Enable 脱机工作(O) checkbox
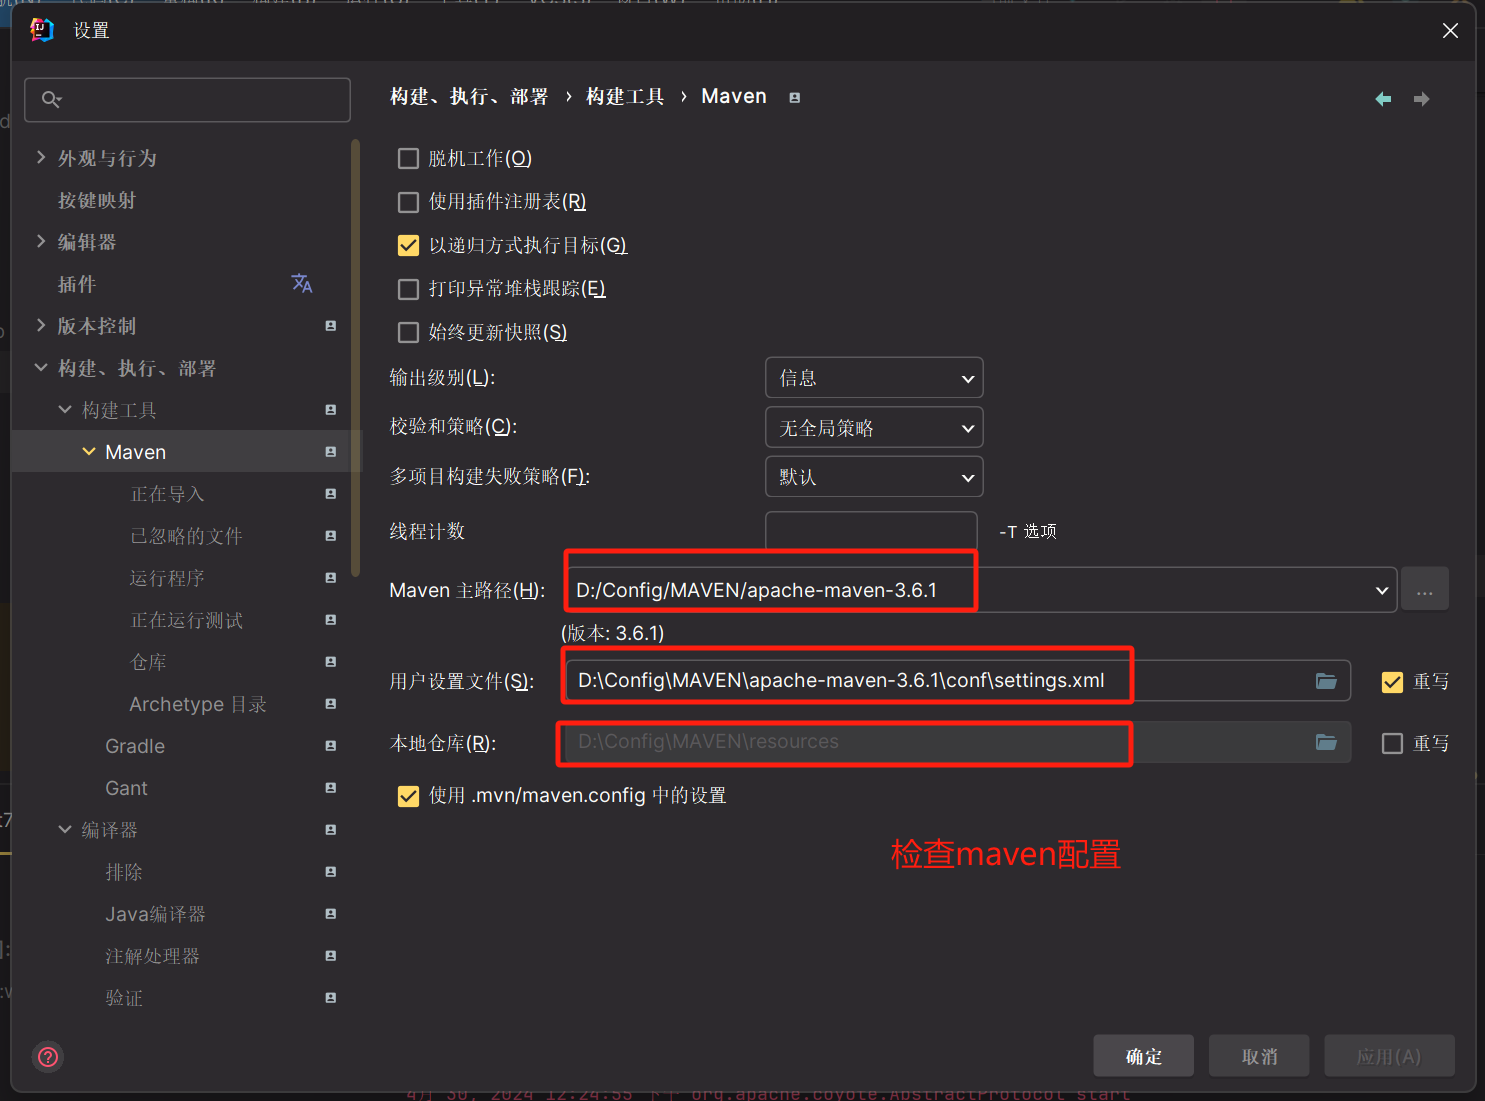Viewport: 1485px width, 1101px height. (x=408, y=159)
